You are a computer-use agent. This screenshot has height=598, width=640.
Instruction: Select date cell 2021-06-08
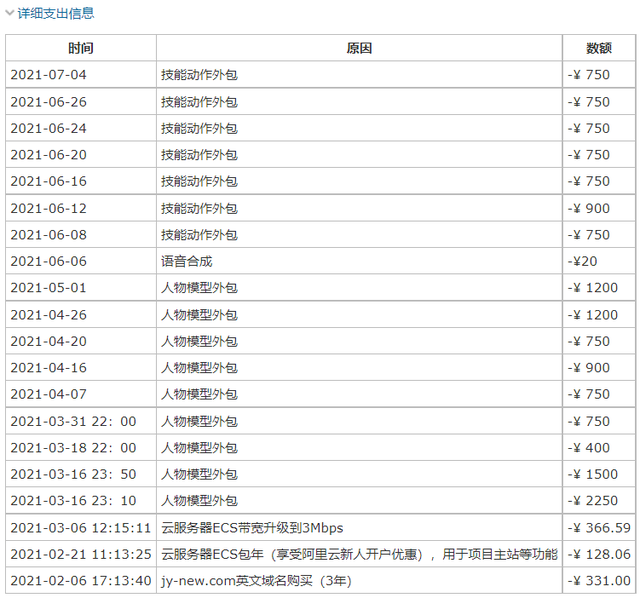point(81,235)
